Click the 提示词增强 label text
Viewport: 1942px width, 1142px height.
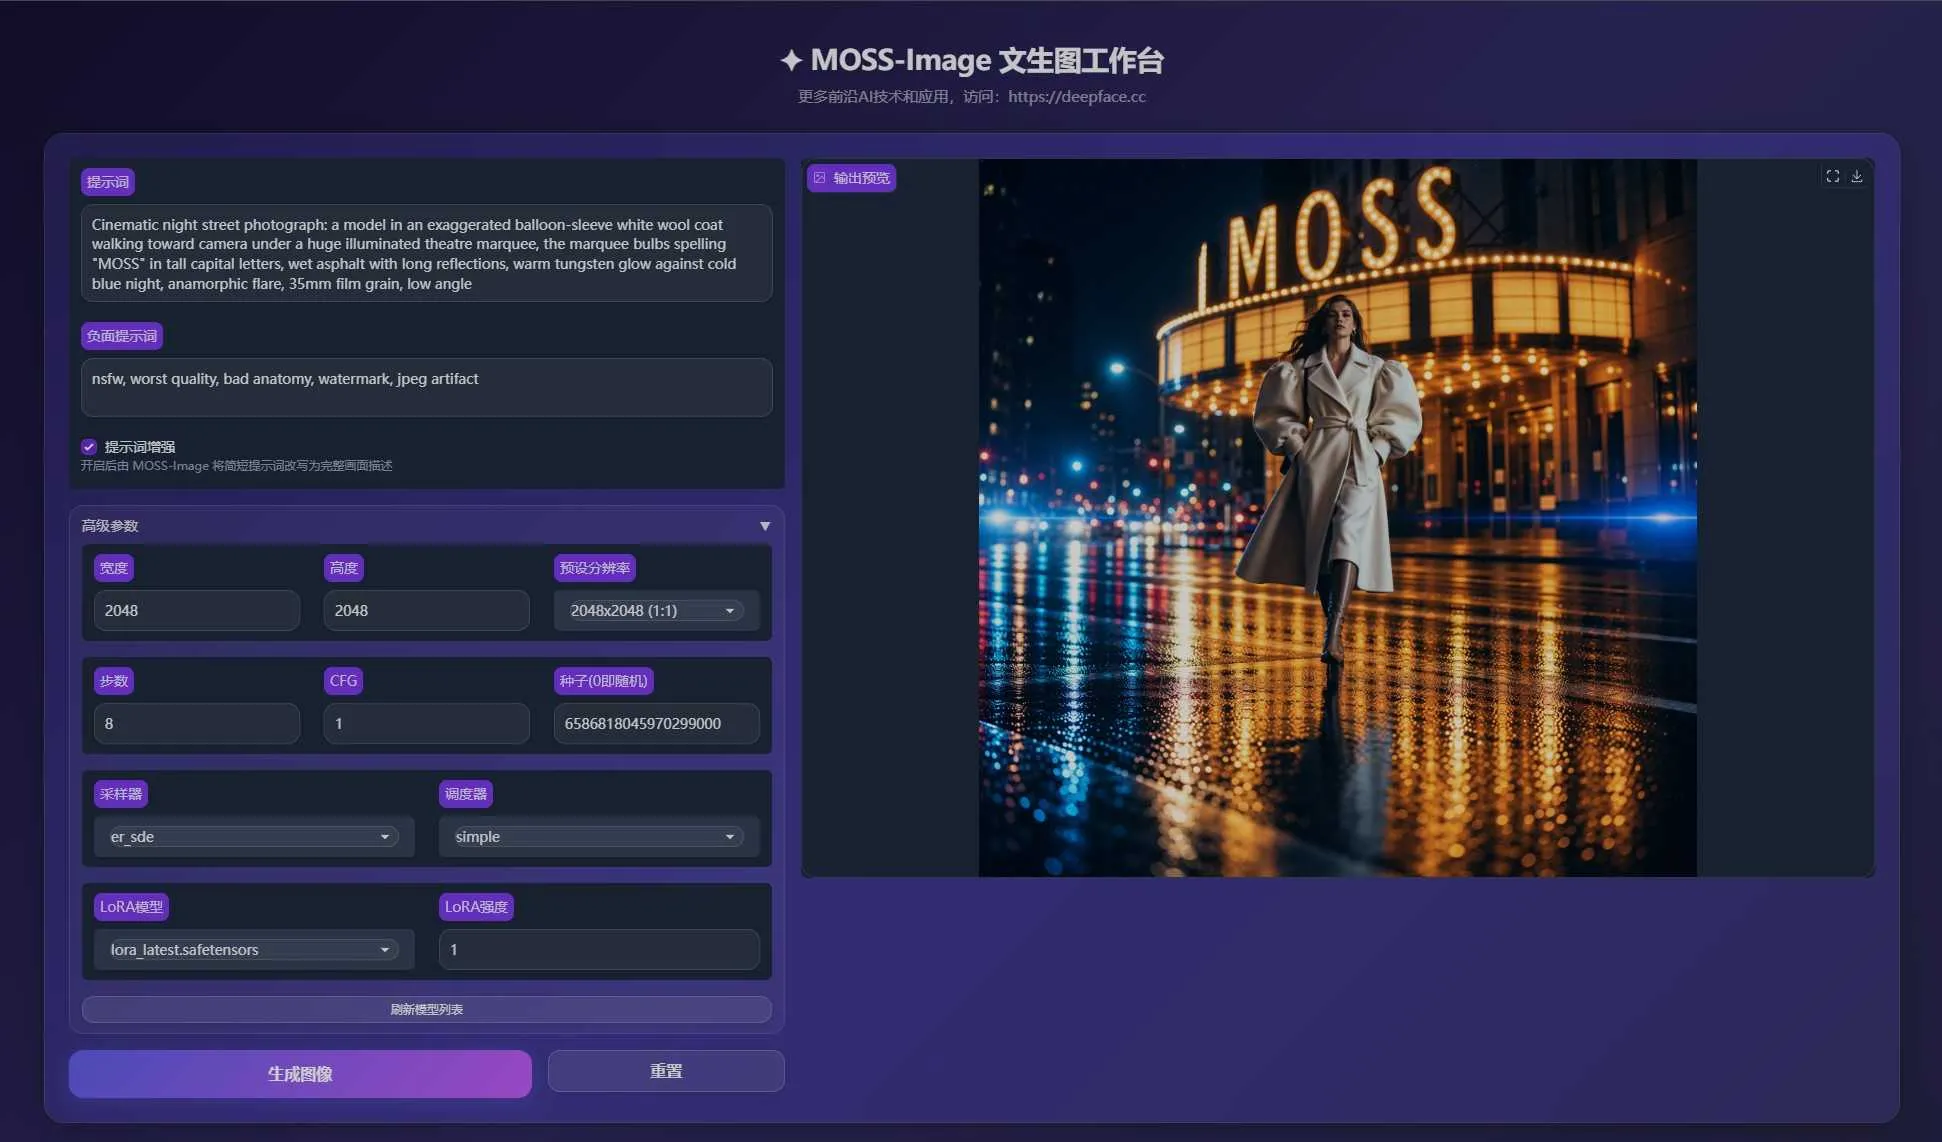click(x=140, y=447)
